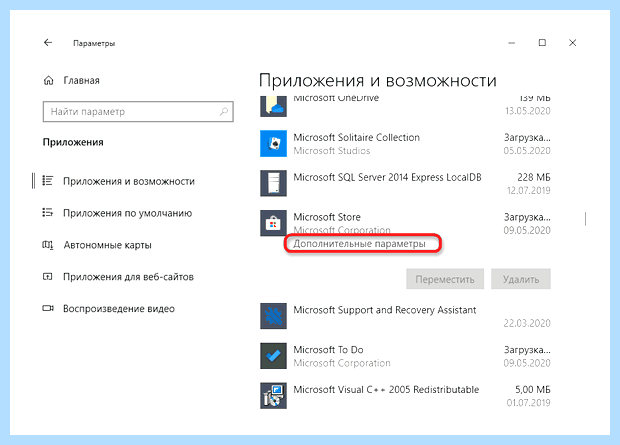Screen dimensions: 620x445
Task: Click the date 22.03.2020
Action: pyautogui.click(x=527, y=324)
